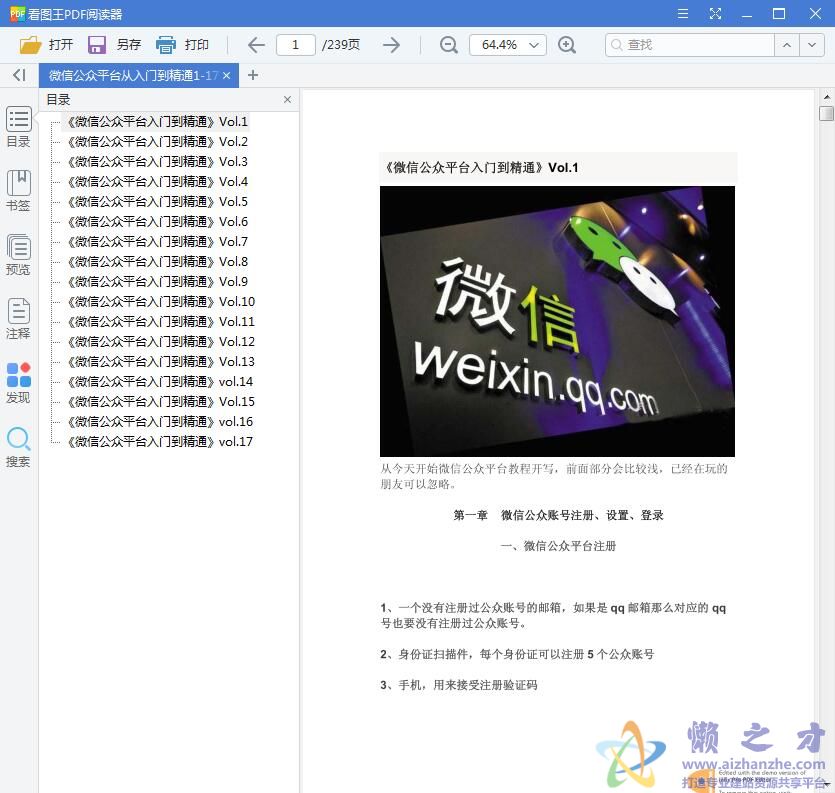Select outline entry vol.16
This screenshot has width=835, height=793.
(x=160, y=422)
